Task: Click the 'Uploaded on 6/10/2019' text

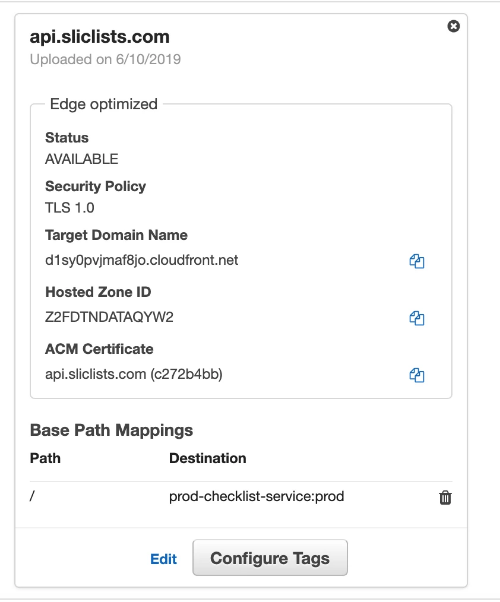Action: point(105,59)
